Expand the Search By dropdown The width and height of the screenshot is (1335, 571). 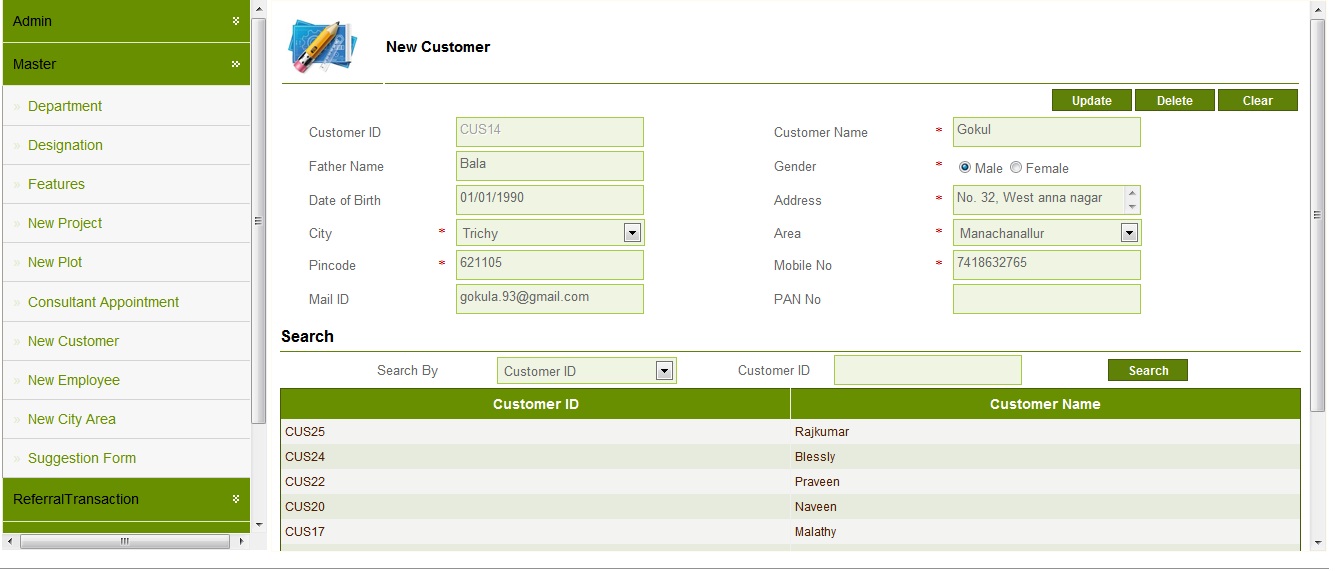[x=664, y=371]
